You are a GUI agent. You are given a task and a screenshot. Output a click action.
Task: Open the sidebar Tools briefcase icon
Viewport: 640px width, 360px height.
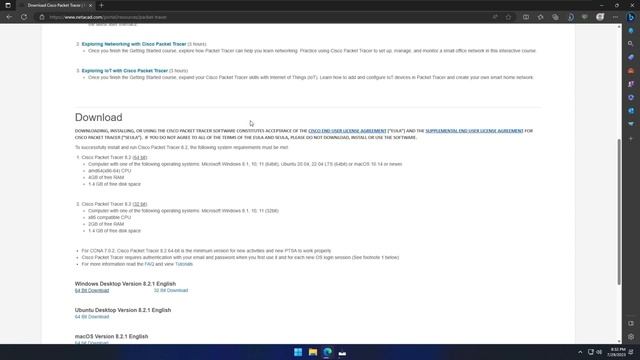[631, 71]
